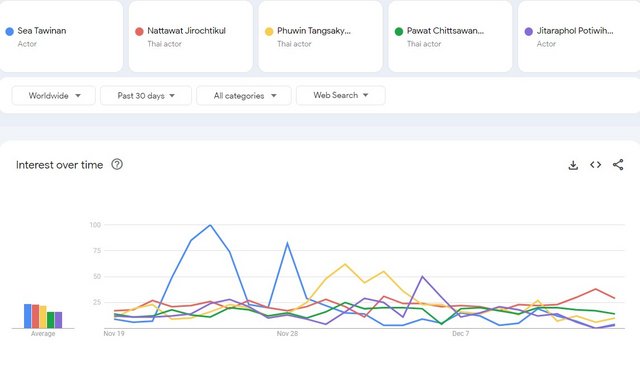Open the Past 30 days dropdown
Image resolution: width=640 pixels, height=369 pixels.
(x=146, y=96)
